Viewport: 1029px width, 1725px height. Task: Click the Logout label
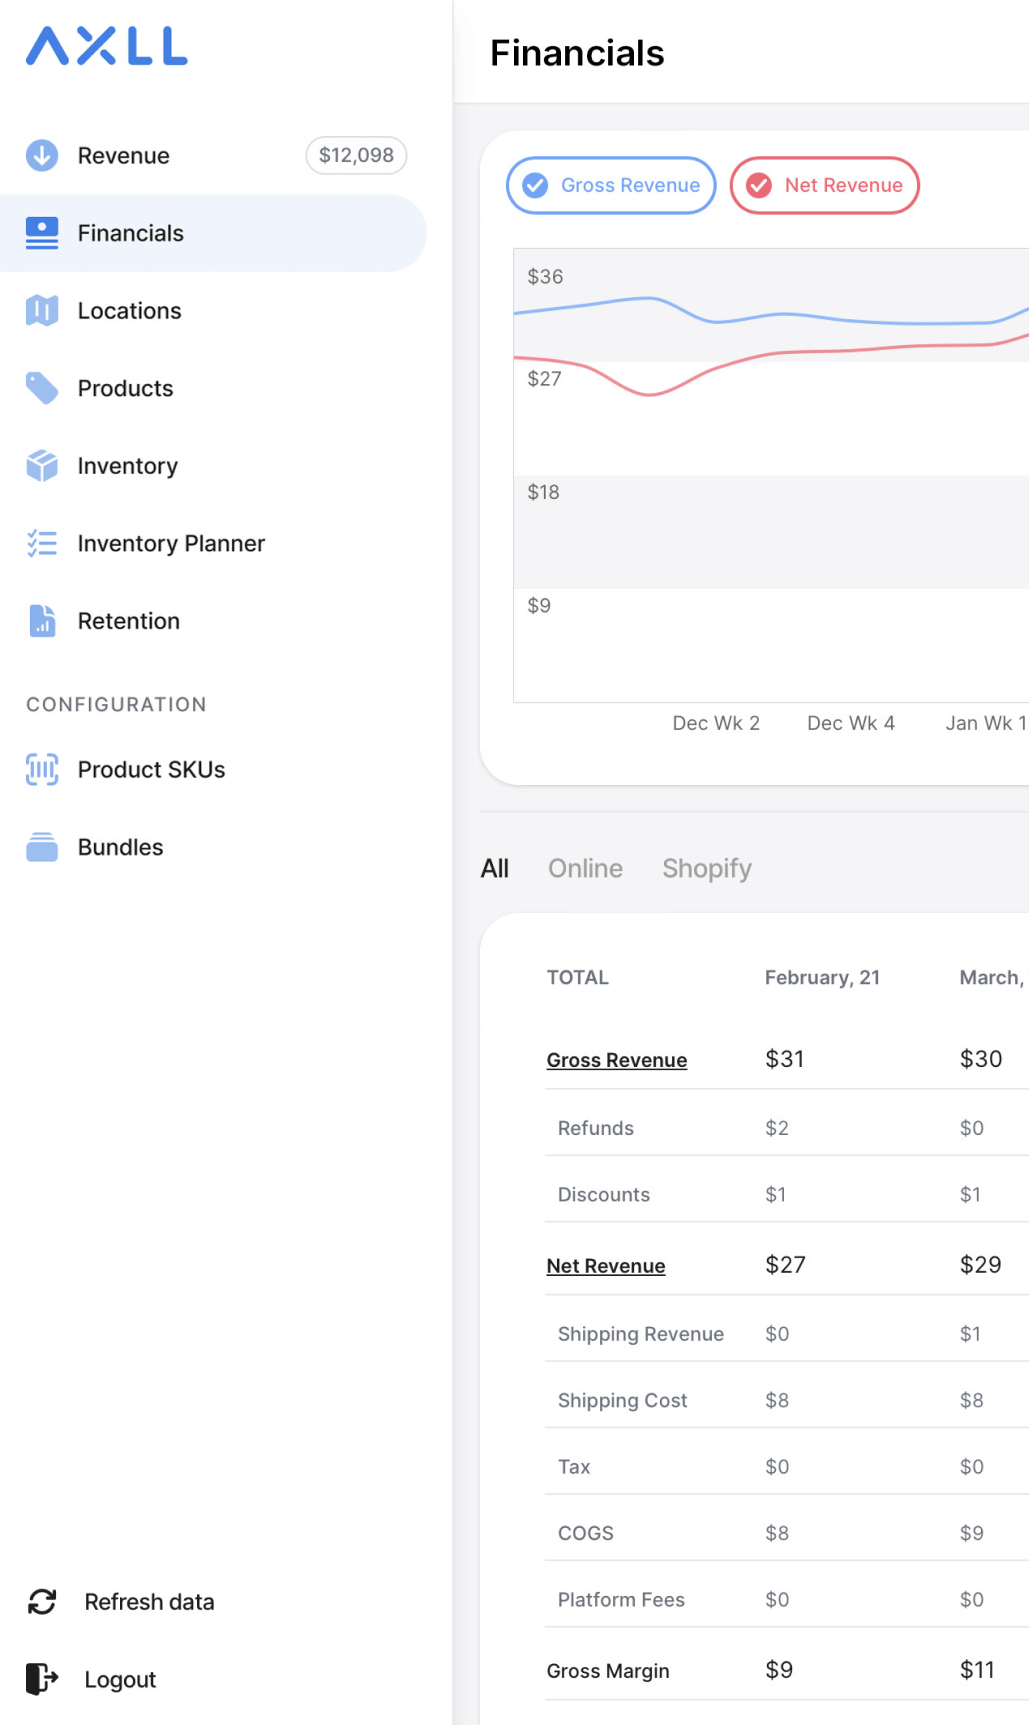coord(120,1680)
